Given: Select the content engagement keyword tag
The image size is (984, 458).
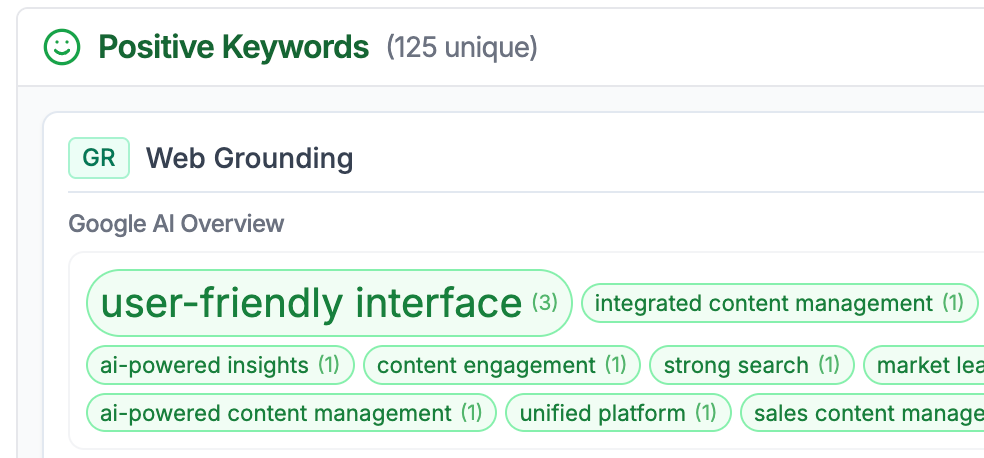Looking at the screenshot, I should (486, 365).
